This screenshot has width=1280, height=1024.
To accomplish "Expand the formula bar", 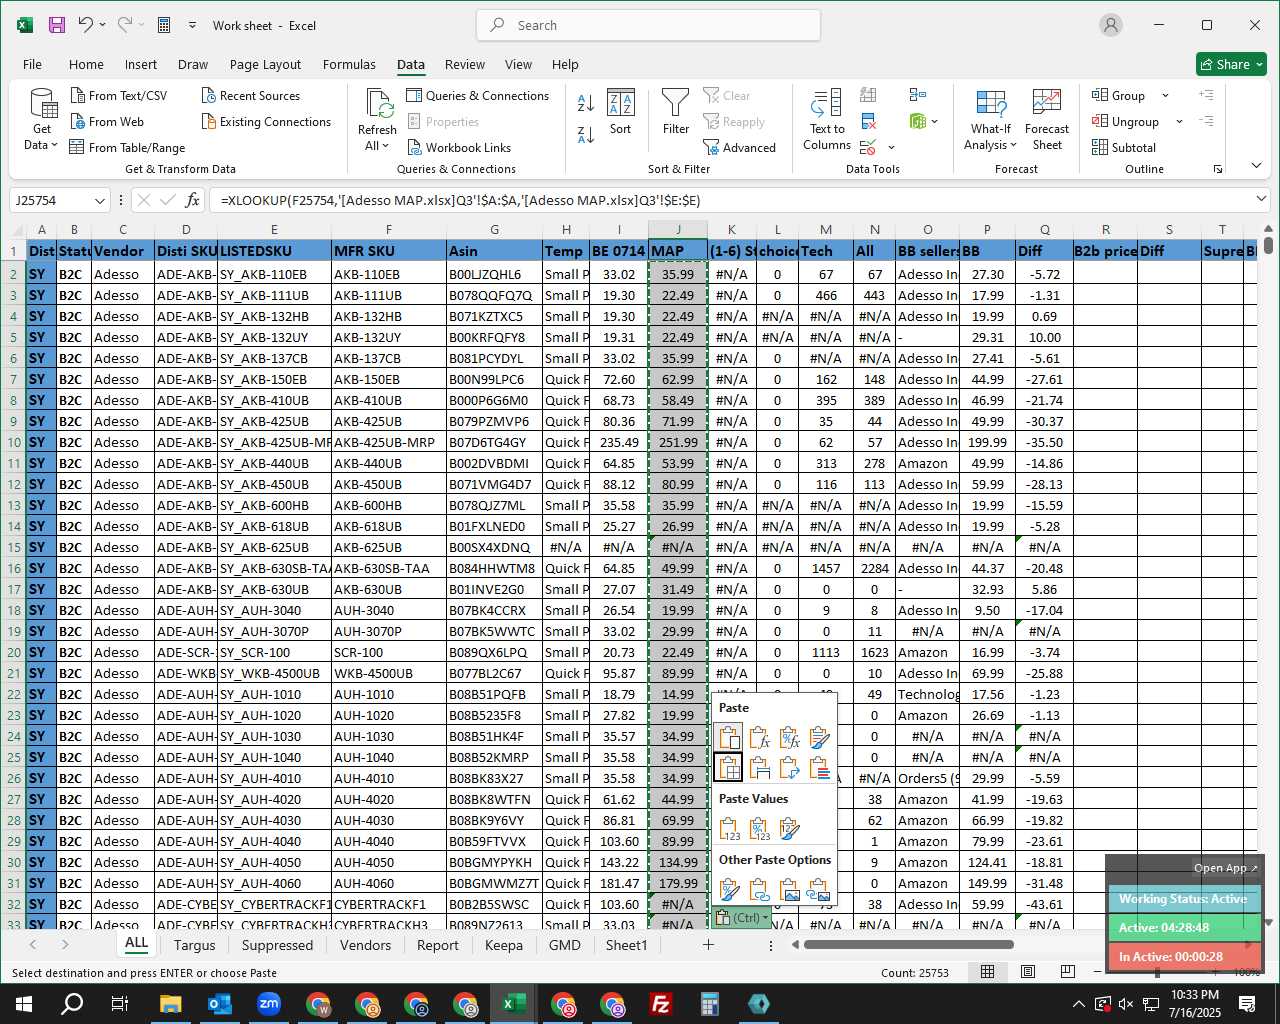I will 1261,200.
